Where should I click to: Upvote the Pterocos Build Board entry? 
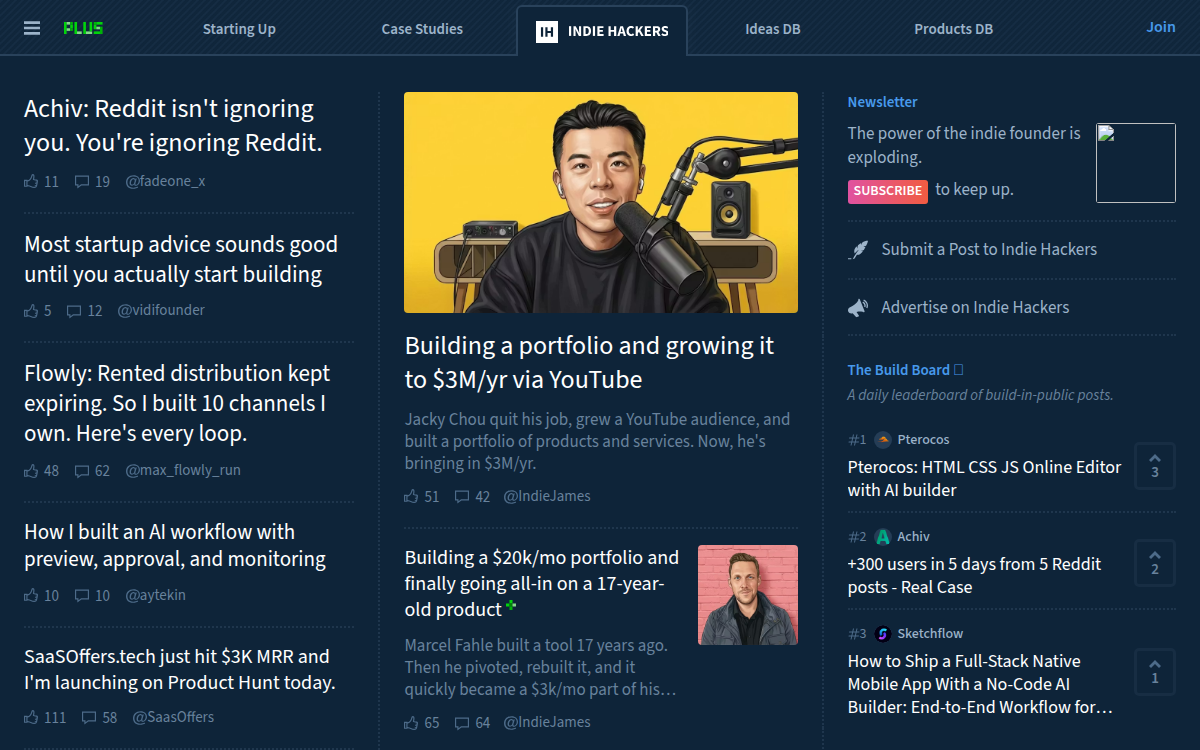point(1155,465)
